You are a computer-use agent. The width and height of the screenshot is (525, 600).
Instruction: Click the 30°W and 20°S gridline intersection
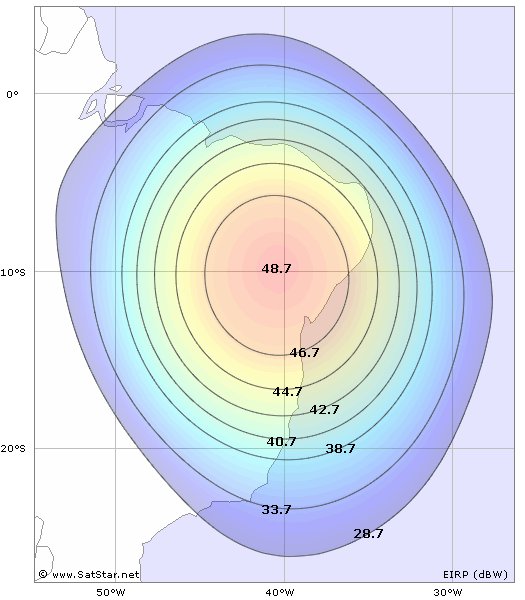[x=453, y=448]
